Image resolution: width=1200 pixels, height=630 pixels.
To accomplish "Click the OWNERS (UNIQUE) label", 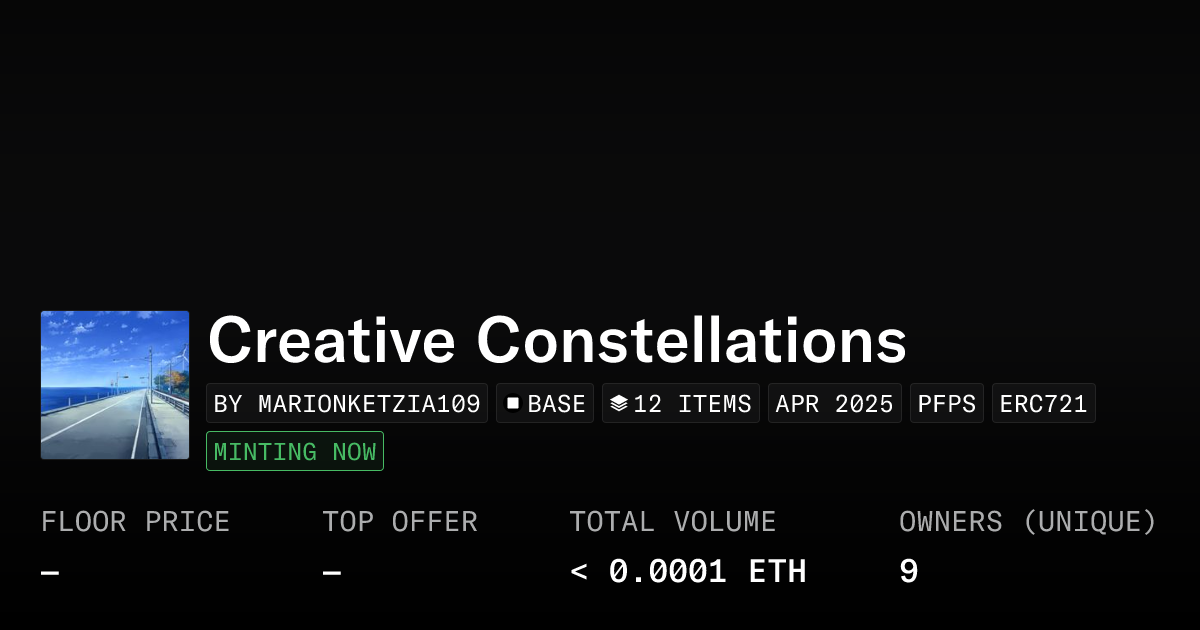I will pos(1027,521).
